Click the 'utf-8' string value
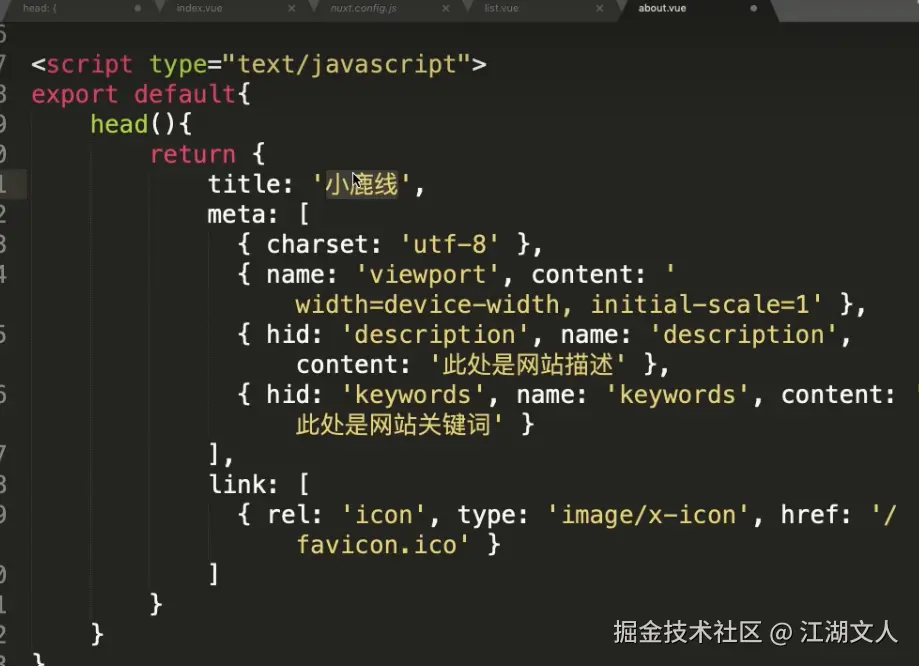The height and width of the screenshot is (666, 919). click(450, 244)
